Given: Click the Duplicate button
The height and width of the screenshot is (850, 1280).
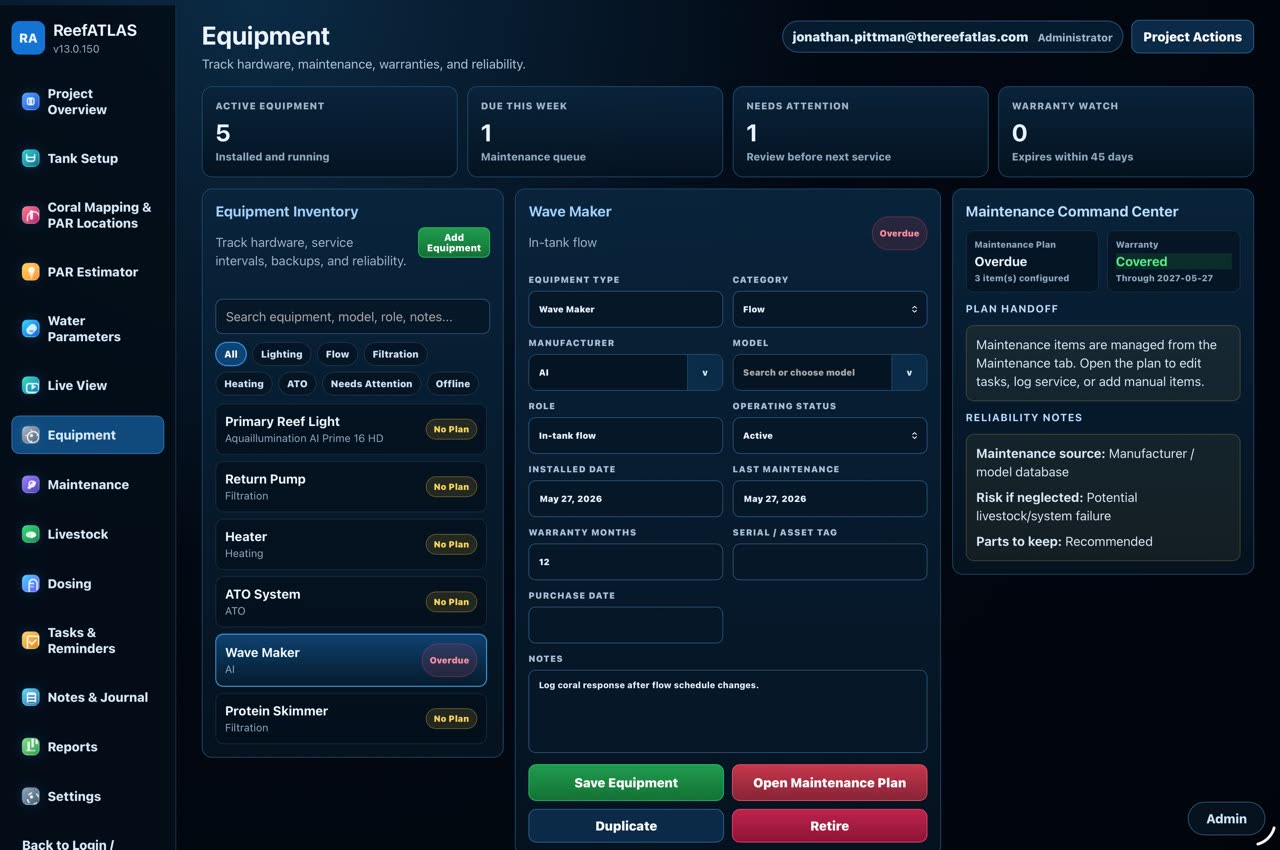Looking at the screenshot, I should 626,826.
